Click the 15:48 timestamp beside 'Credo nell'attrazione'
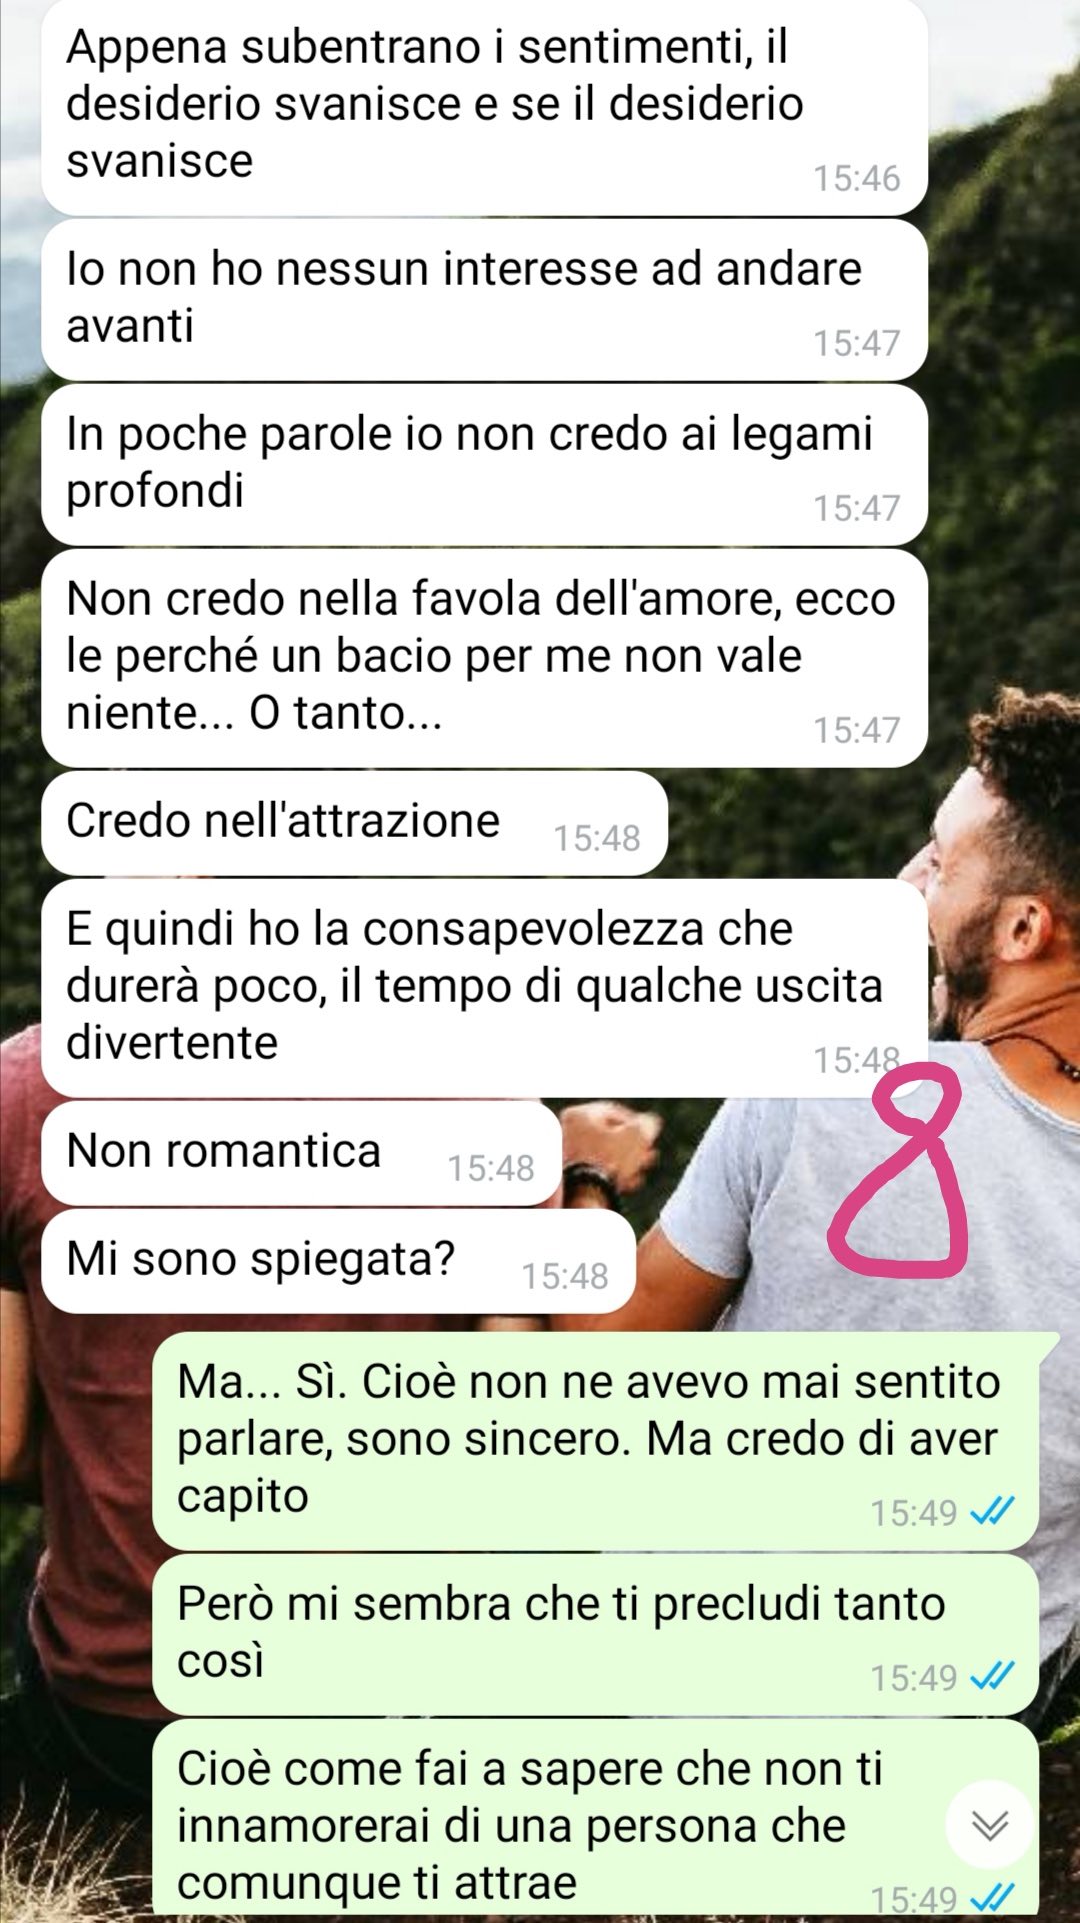Image resolution: width=1080 pixels, height=1923 pixels. pos(597,838)
